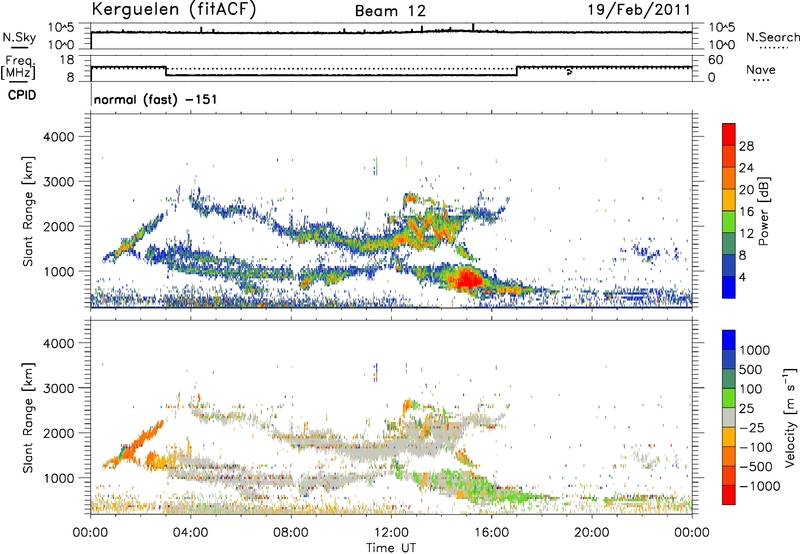Click the '2000' range tick of velocity panel
This screenshot has height=554, width=800.
click(x=58, y=433)
